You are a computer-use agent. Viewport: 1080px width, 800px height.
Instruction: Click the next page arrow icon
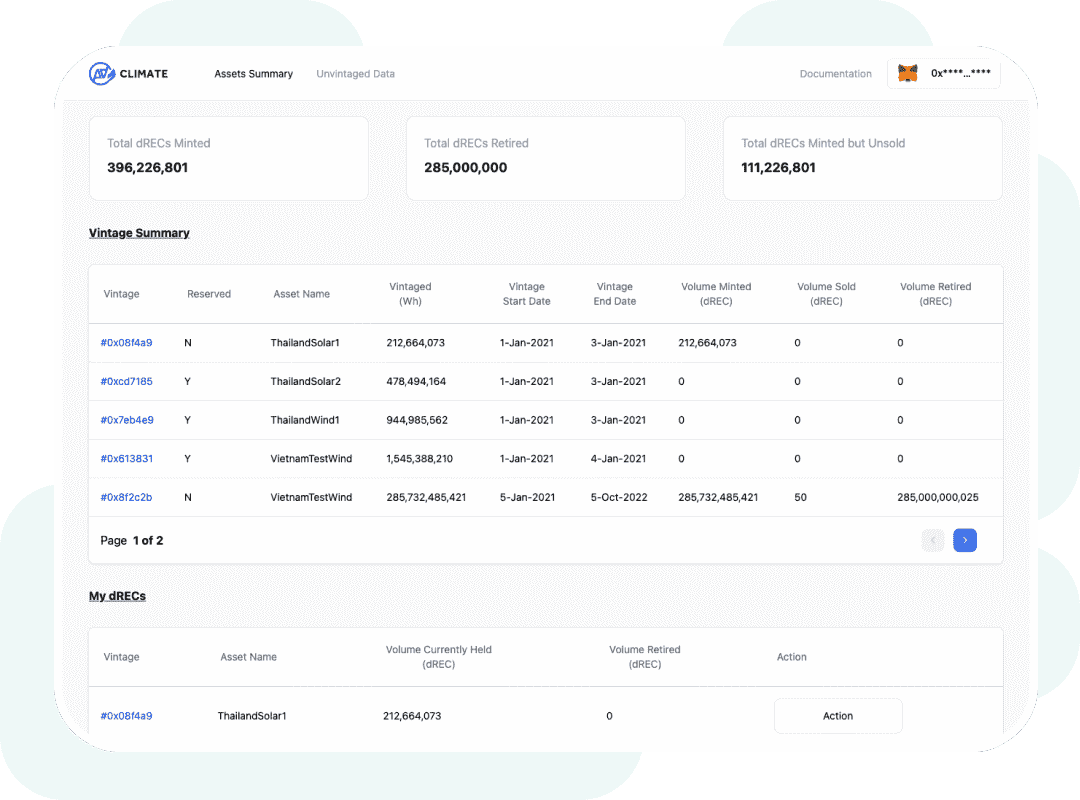pos(965,540)
